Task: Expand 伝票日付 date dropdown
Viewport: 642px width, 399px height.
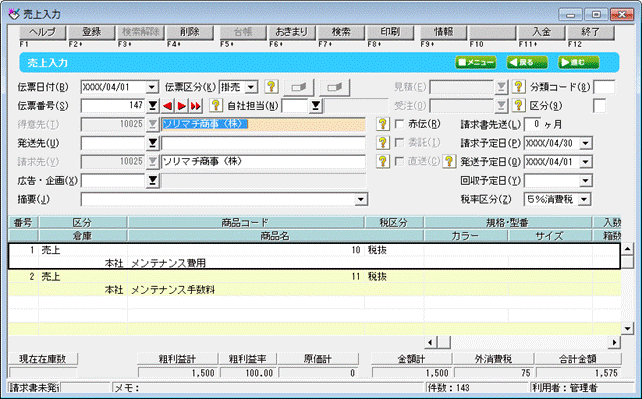Action: click(x=152, y=87)
